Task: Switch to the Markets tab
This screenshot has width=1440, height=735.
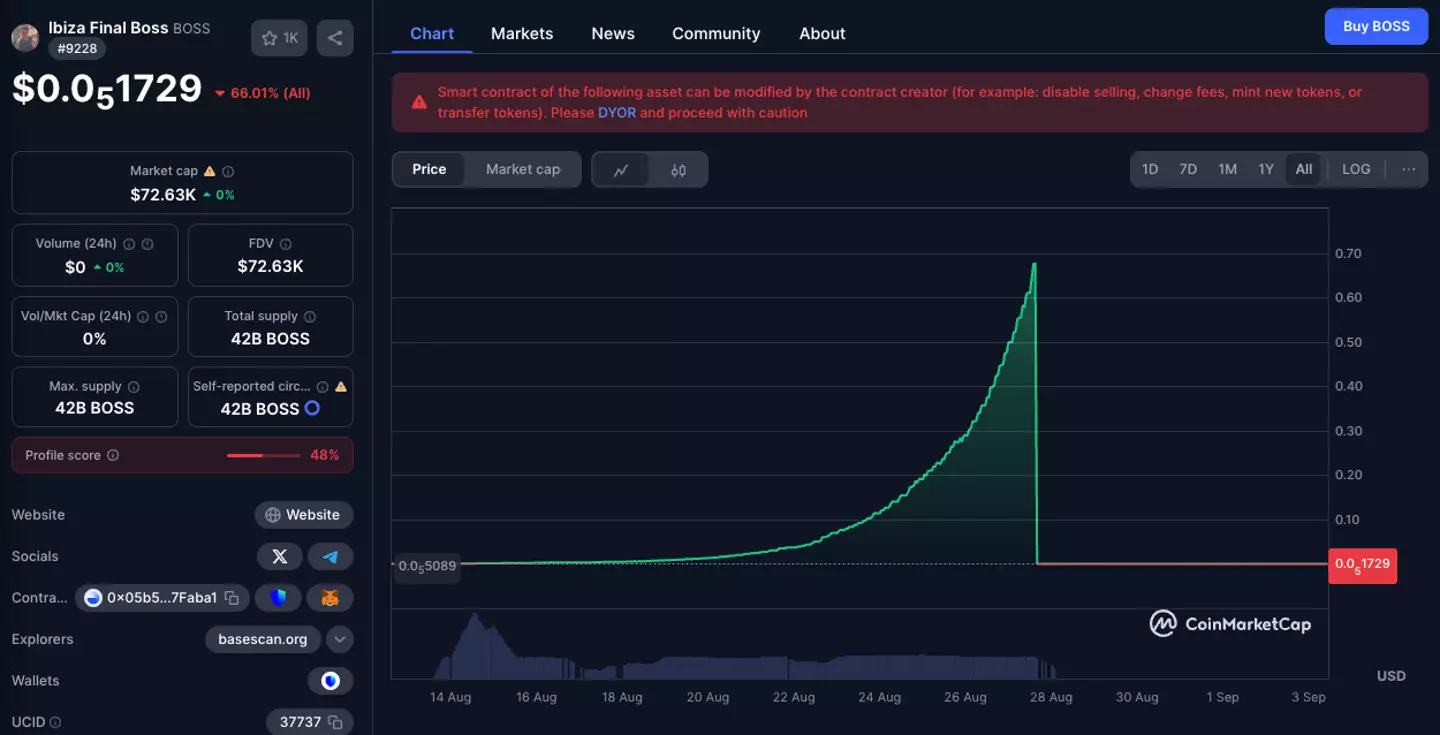Action: point(521,33)
